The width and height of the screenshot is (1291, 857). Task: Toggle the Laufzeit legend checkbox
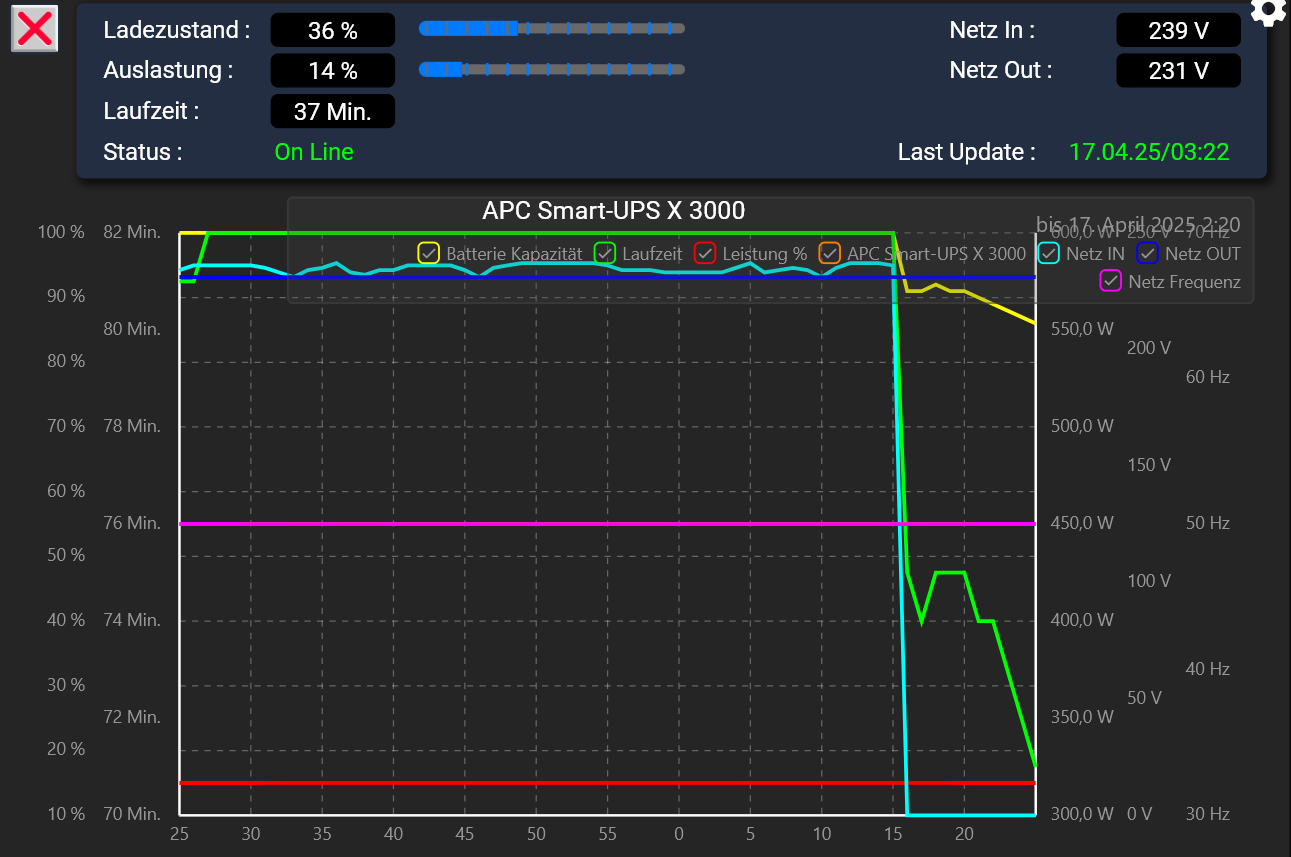pyautogui.click(x=605, y=253)
